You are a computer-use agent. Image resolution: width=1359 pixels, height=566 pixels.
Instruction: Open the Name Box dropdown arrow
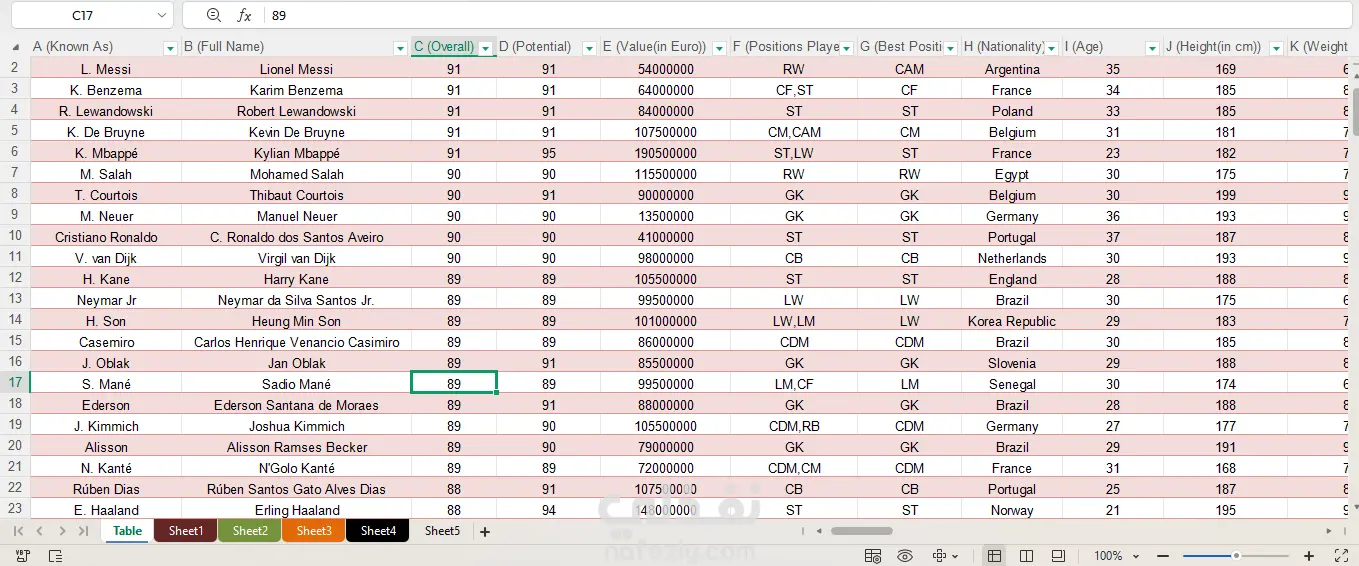163,16
